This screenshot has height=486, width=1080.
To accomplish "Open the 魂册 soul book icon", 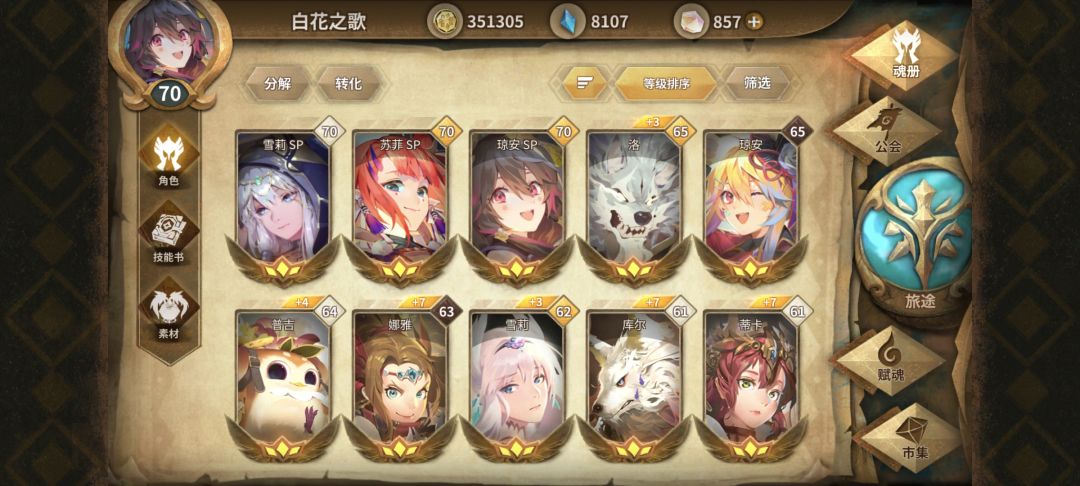I will coord(906,54).
